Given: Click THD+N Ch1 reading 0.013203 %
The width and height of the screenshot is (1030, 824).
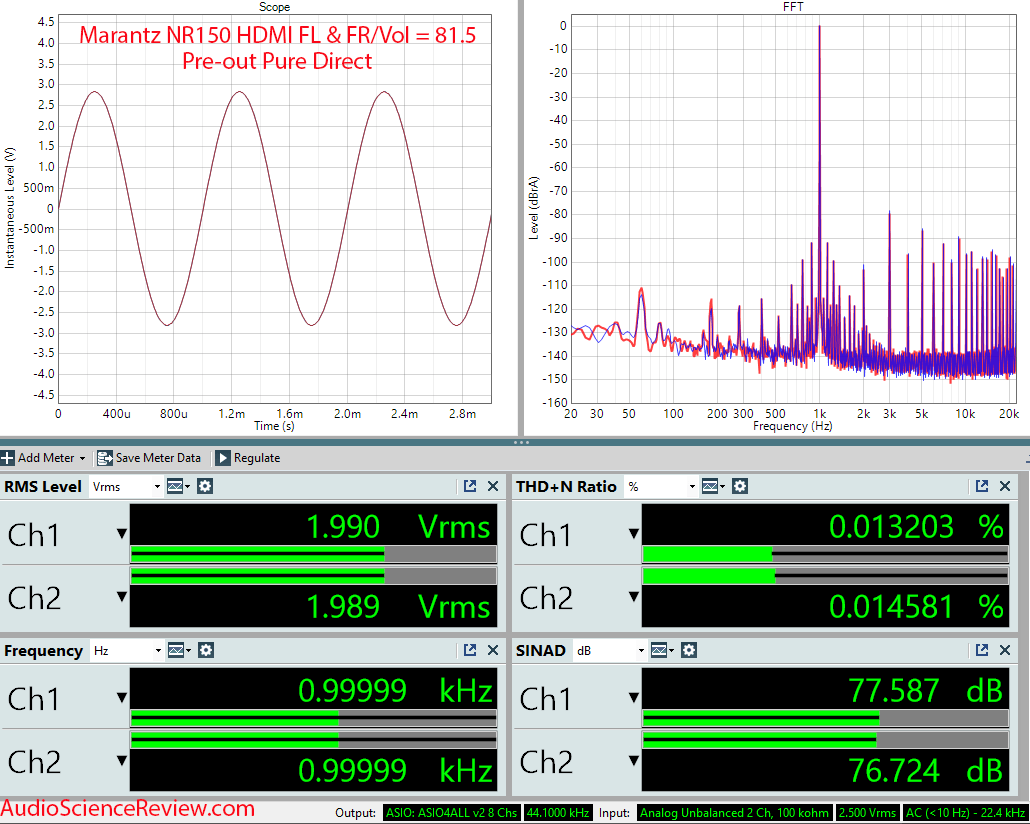Looking at the screenshot, I should click(x=916, y=527).
